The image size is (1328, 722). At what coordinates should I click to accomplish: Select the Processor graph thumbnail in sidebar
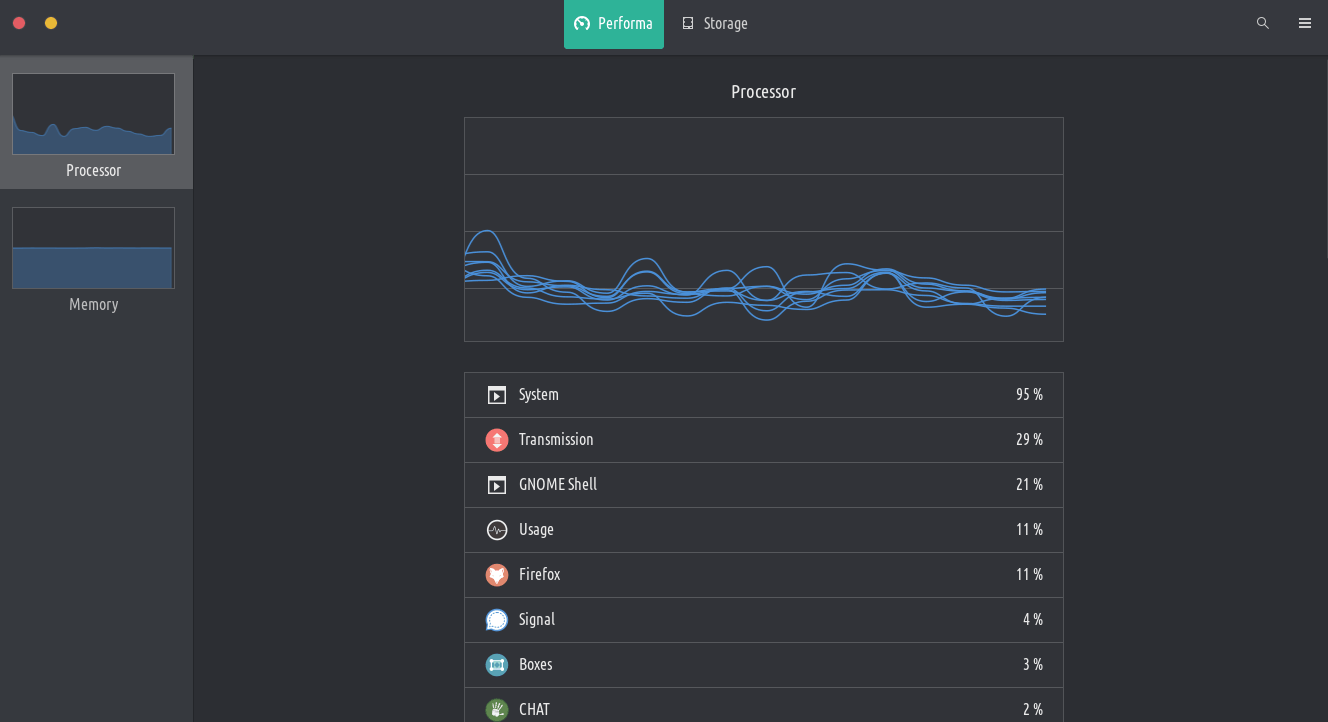tap(93, 114)
